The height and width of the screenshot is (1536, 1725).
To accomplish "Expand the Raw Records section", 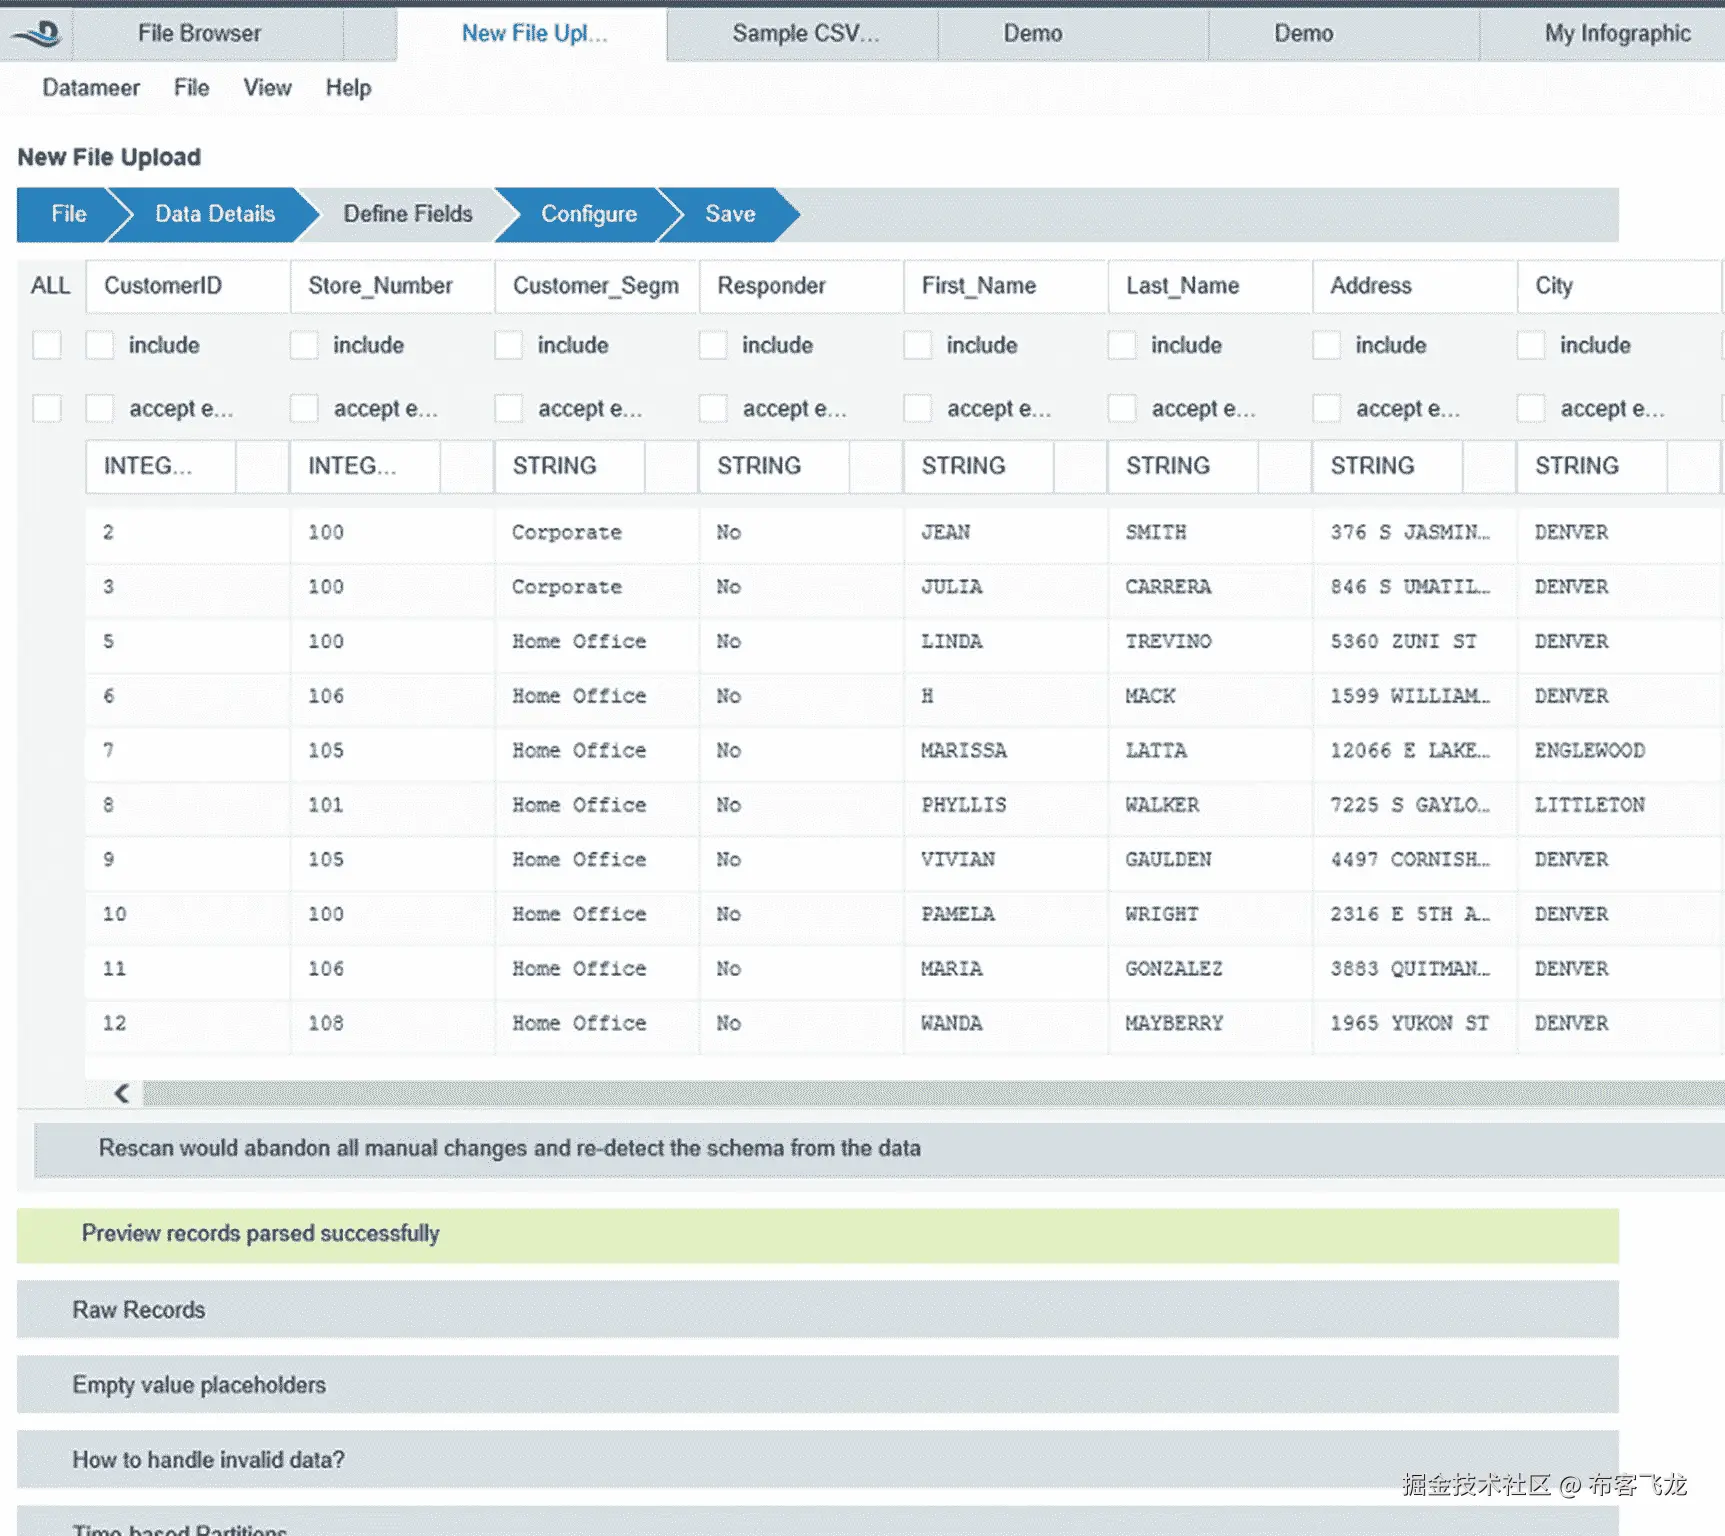I will 817,1310.
